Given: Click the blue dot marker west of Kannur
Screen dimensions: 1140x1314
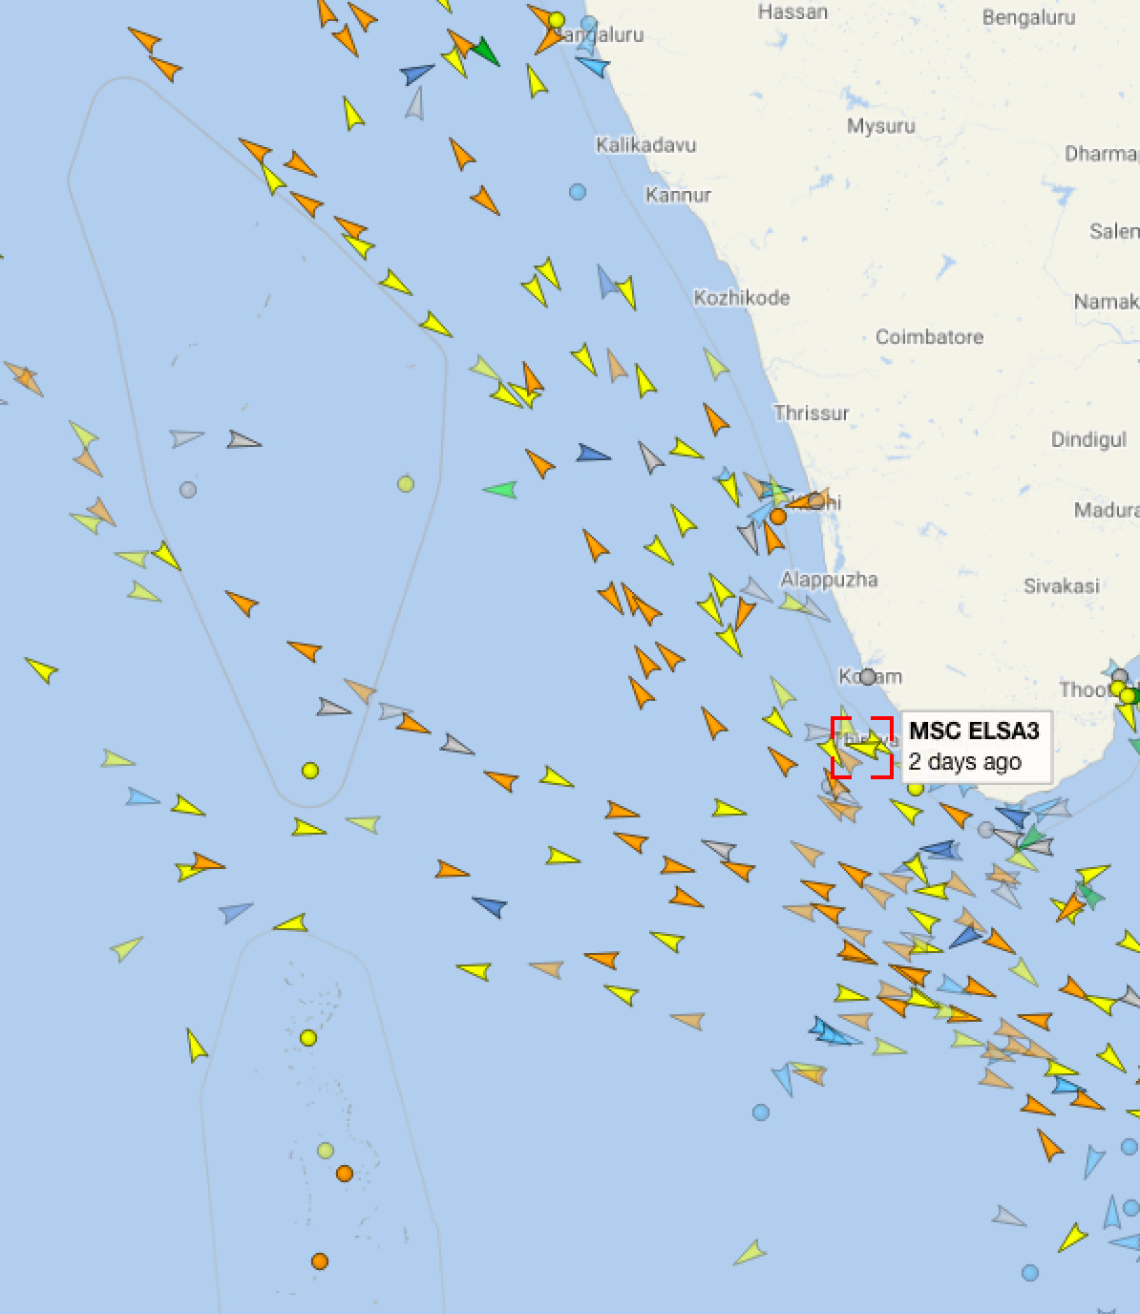Looking at the screenshot, I should tap(578, 192).
